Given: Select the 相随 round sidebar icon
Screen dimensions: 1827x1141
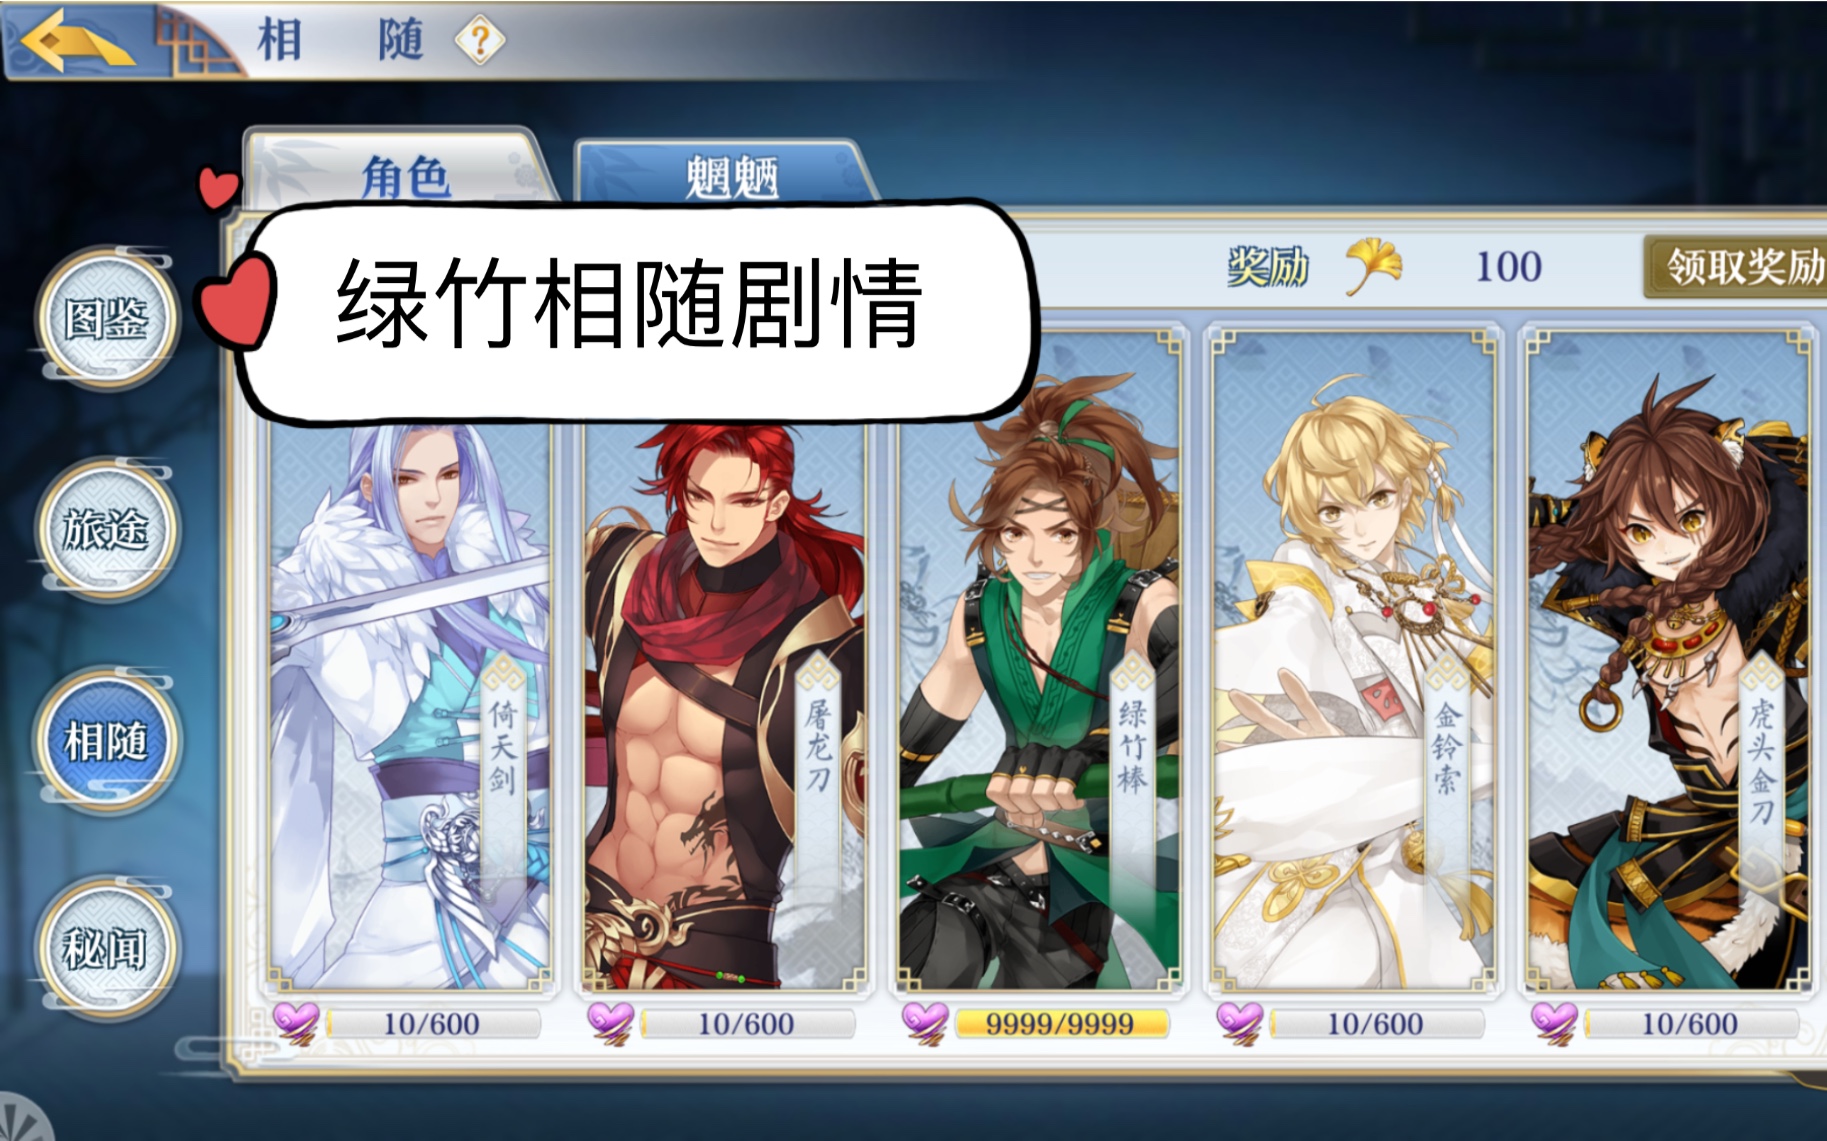Looking at the screenshot, I should [x=106, y=741].
